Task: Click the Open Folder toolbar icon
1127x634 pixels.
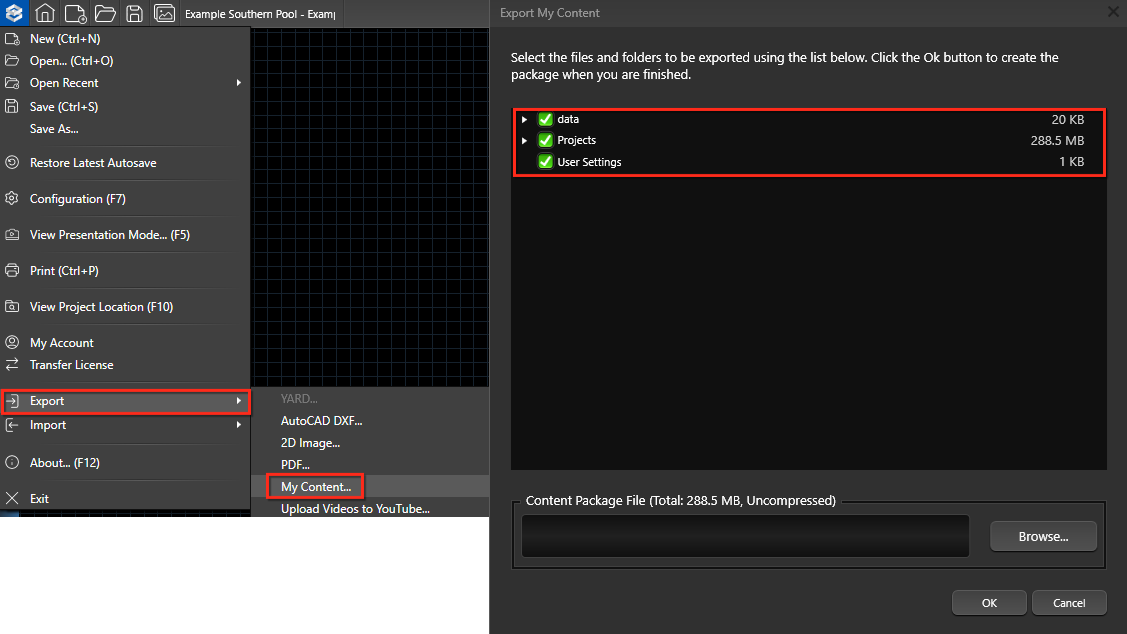Action: pos(104,13)
